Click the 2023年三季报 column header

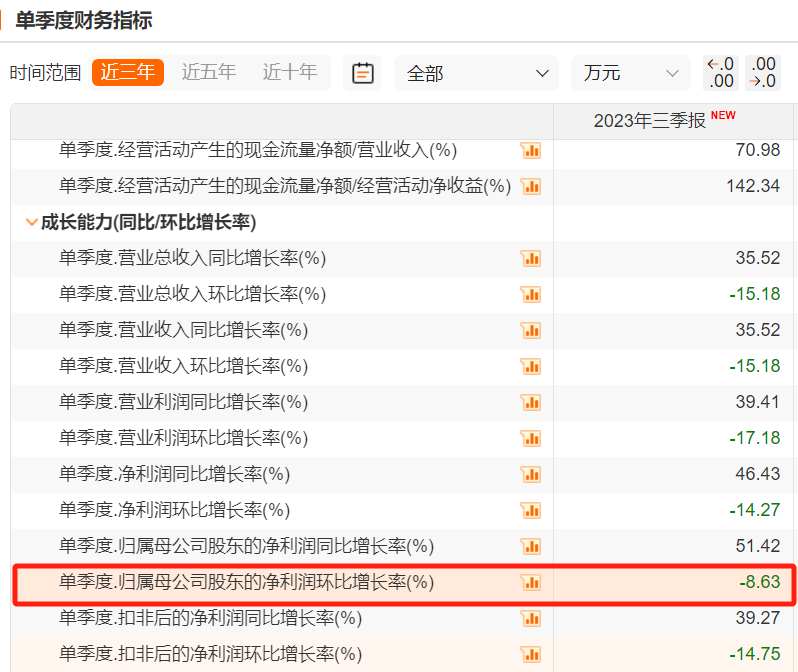[x=649, y=121]
